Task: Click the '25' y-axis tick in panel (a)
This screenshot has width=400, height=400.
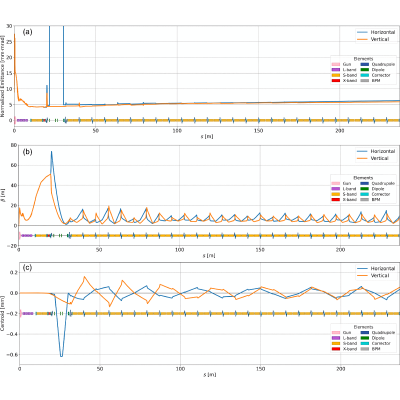Action: (x=9, y=42)
